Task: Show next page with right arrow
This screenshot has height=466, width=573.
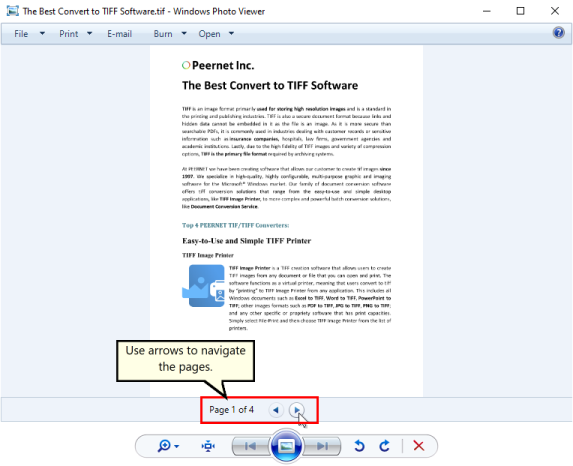Action: coord(296,410)
